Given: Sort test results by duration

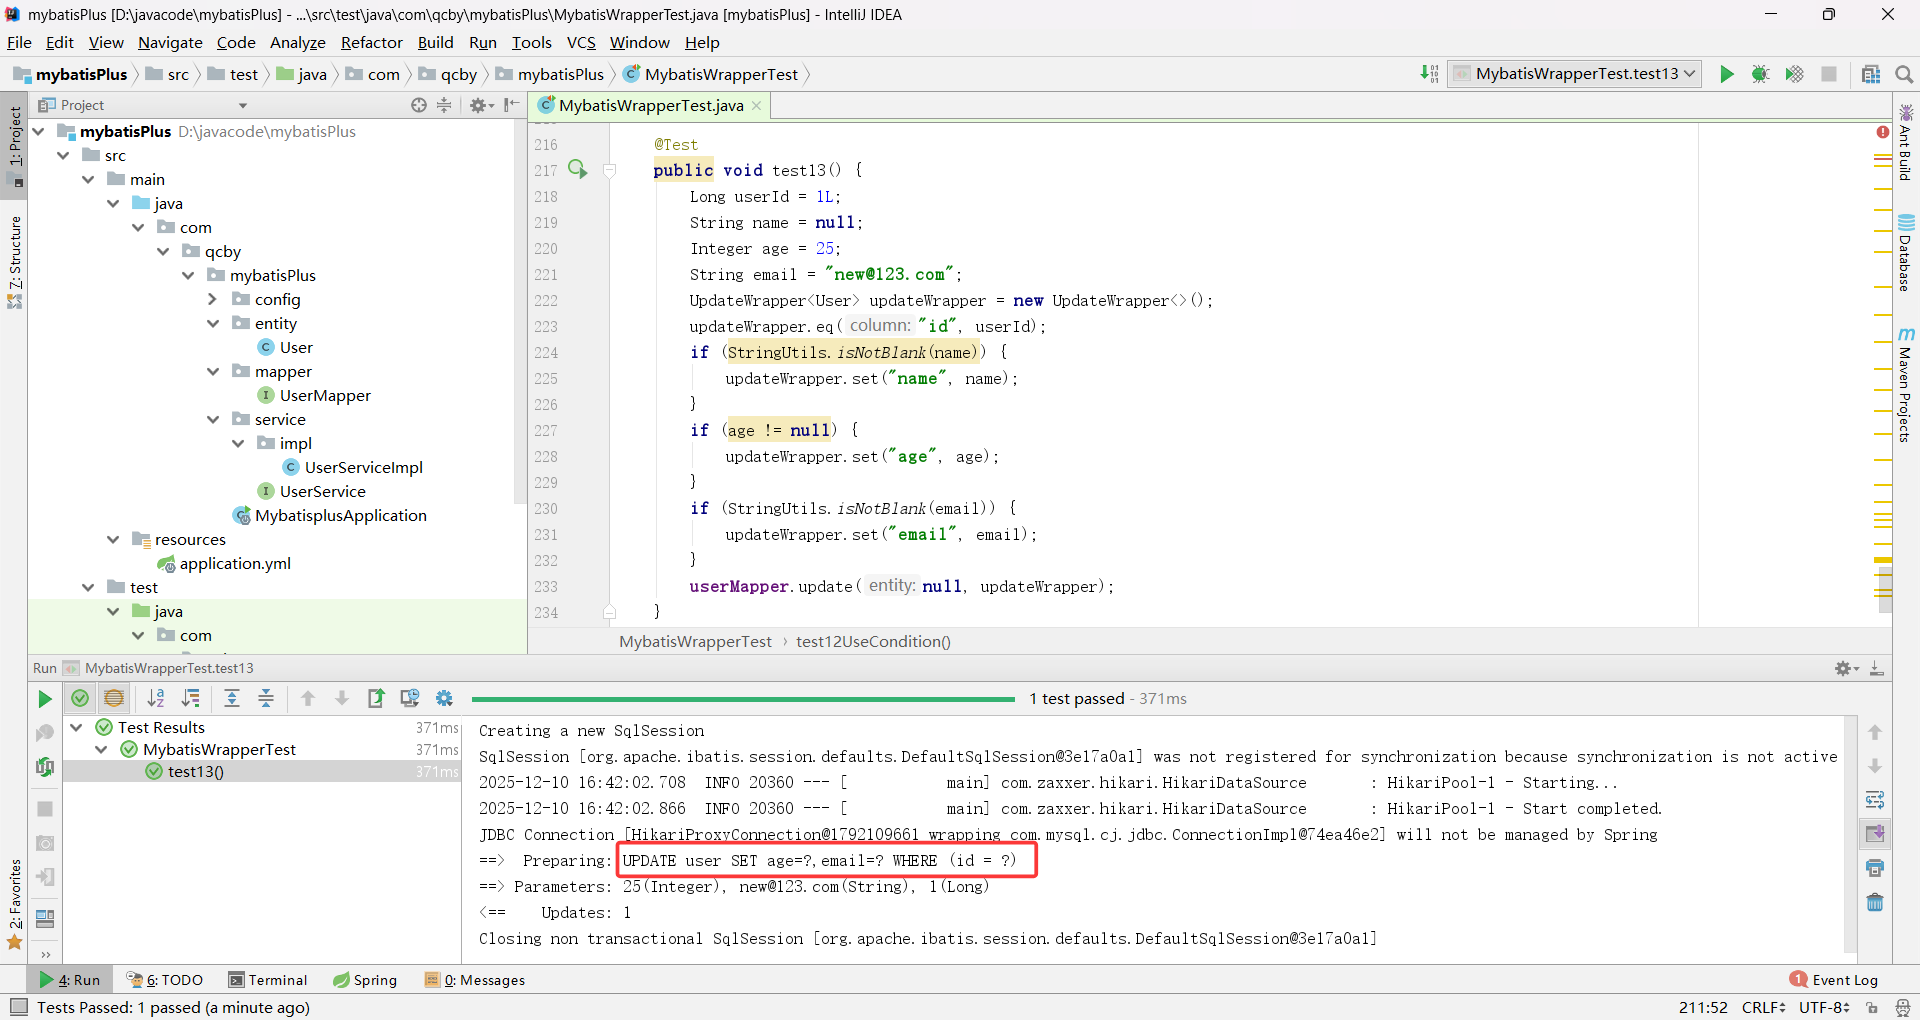Looking at the screenshot, I should [191, 699].
